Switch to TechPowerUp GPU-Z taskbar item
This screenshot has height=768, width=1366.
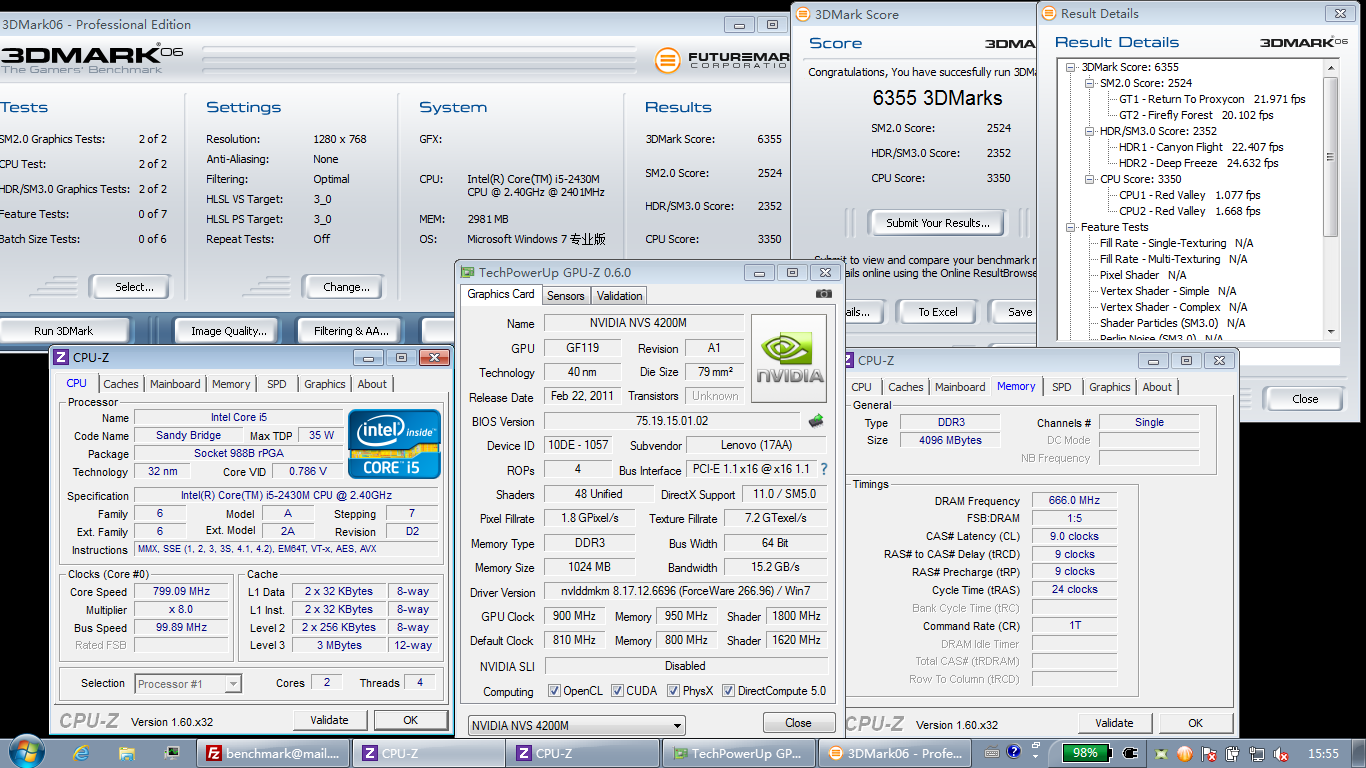tap(739, 753)
